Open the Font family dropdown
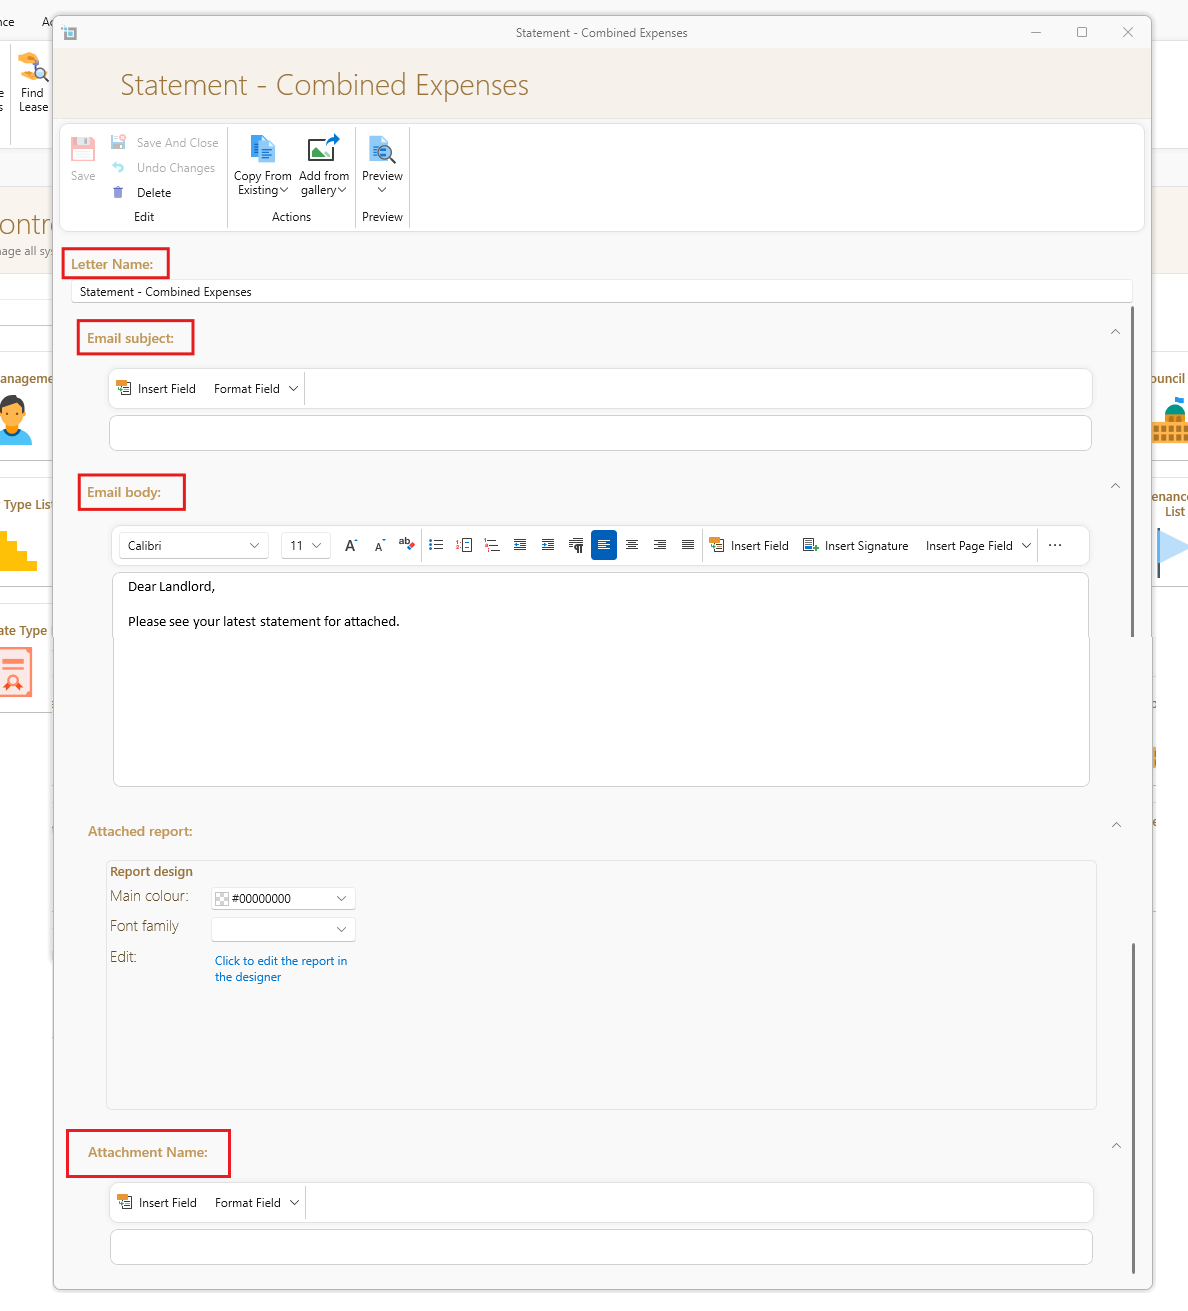This screenshot has width=1188, height=1311. point(283,929)
